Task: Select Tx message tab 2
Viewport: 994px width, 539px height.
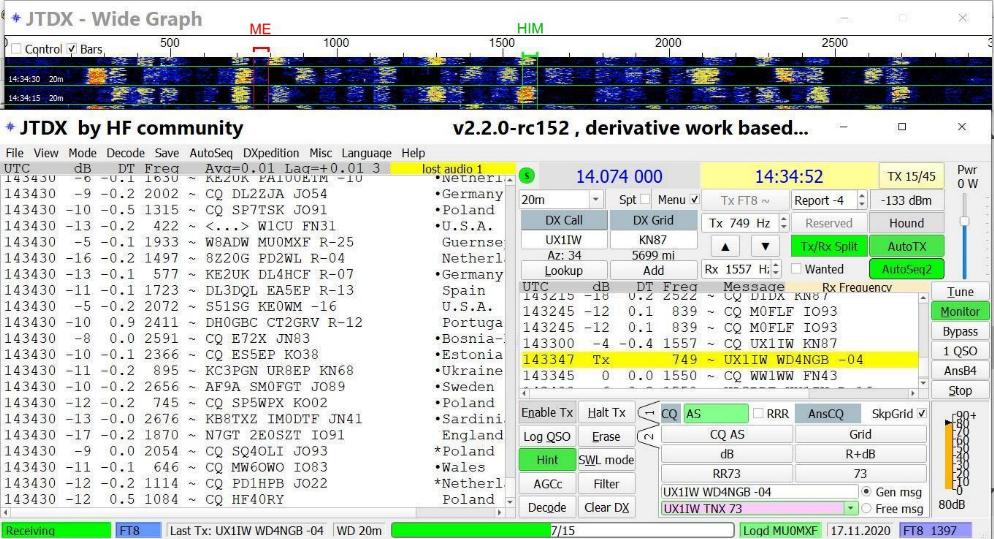Action: click(648, 438)
